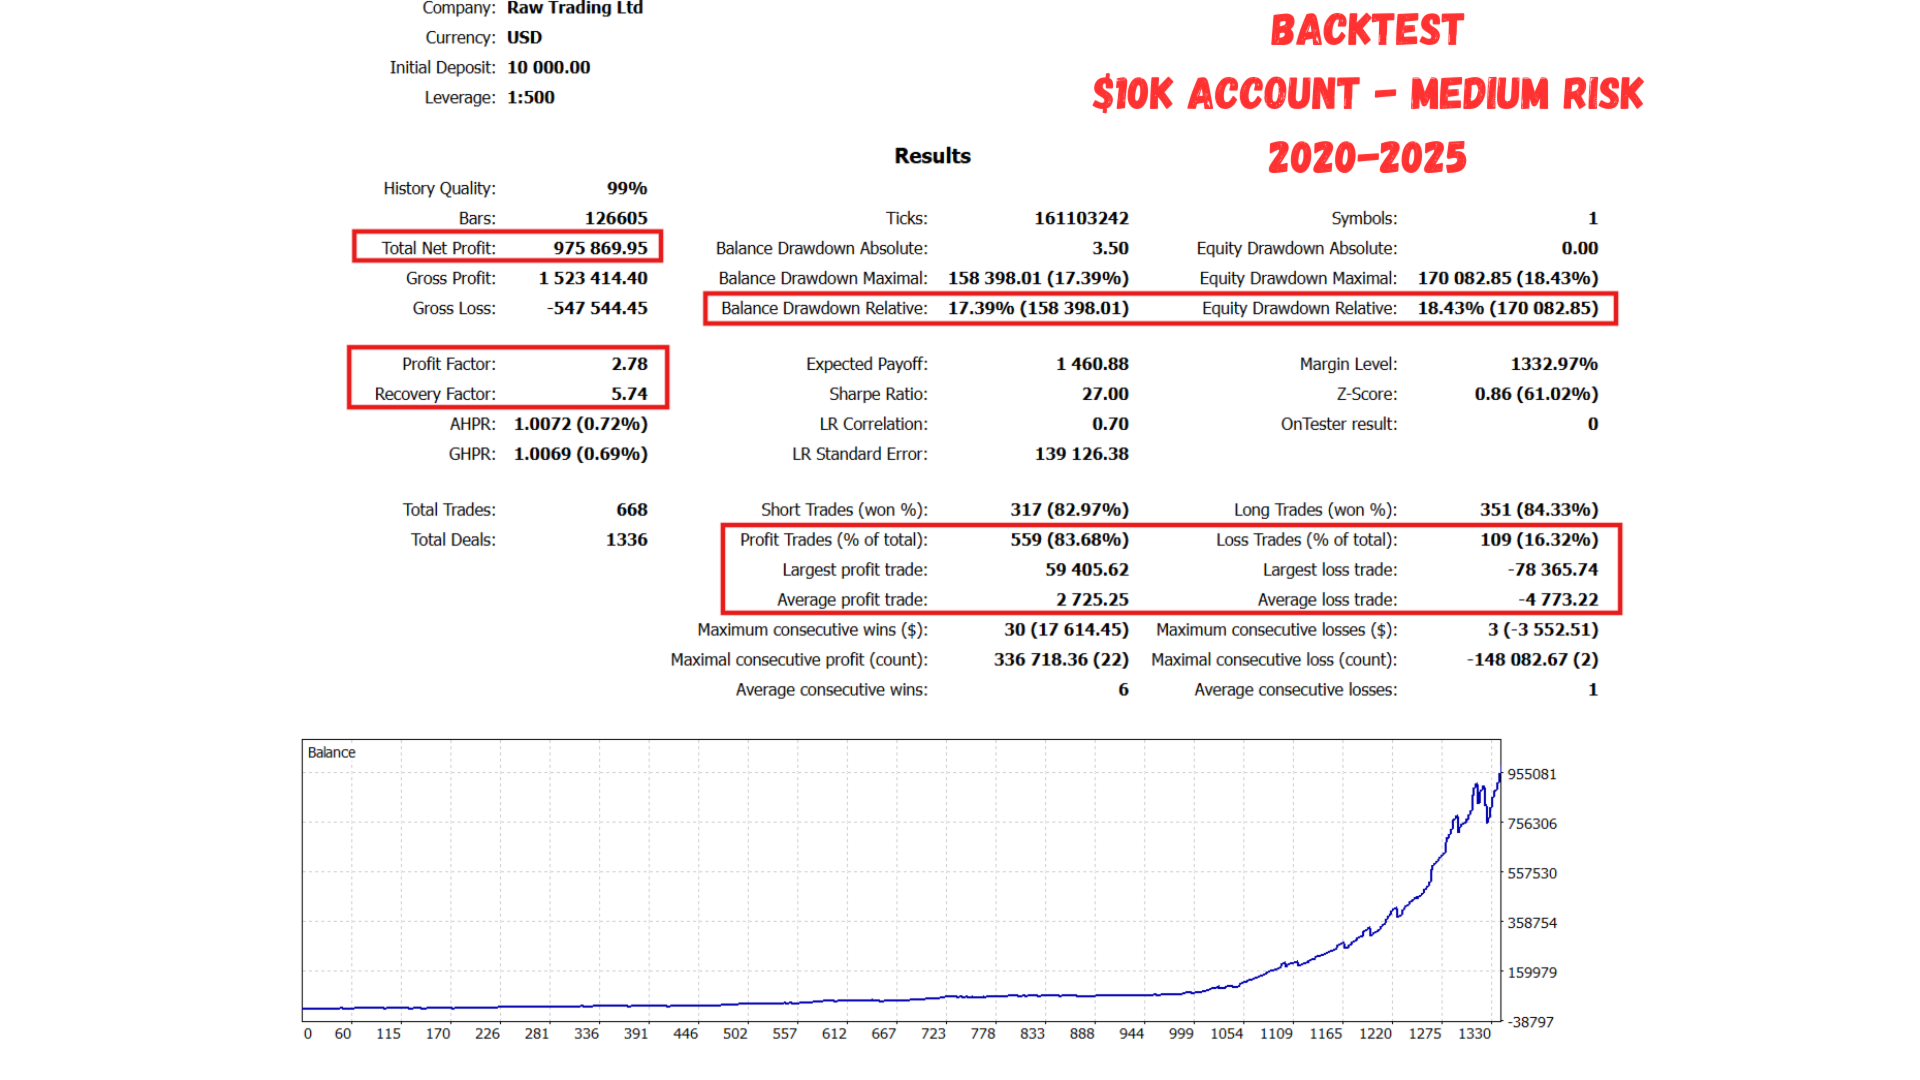Click the Total Net Profit value 975 869.95
The width and height of the screenshot is (1920, 1080).
tap(600, 248)
